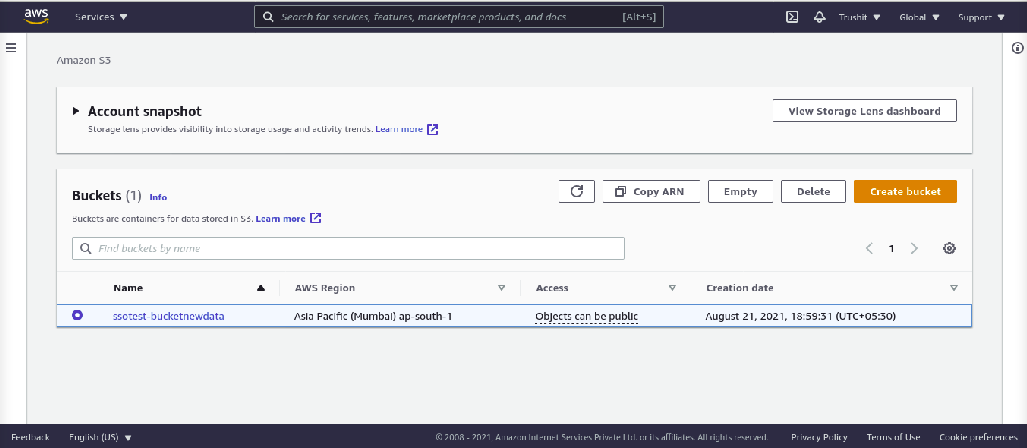1027x448 pixels.
Task: Open the Support menu
Action: click(981, 17)
